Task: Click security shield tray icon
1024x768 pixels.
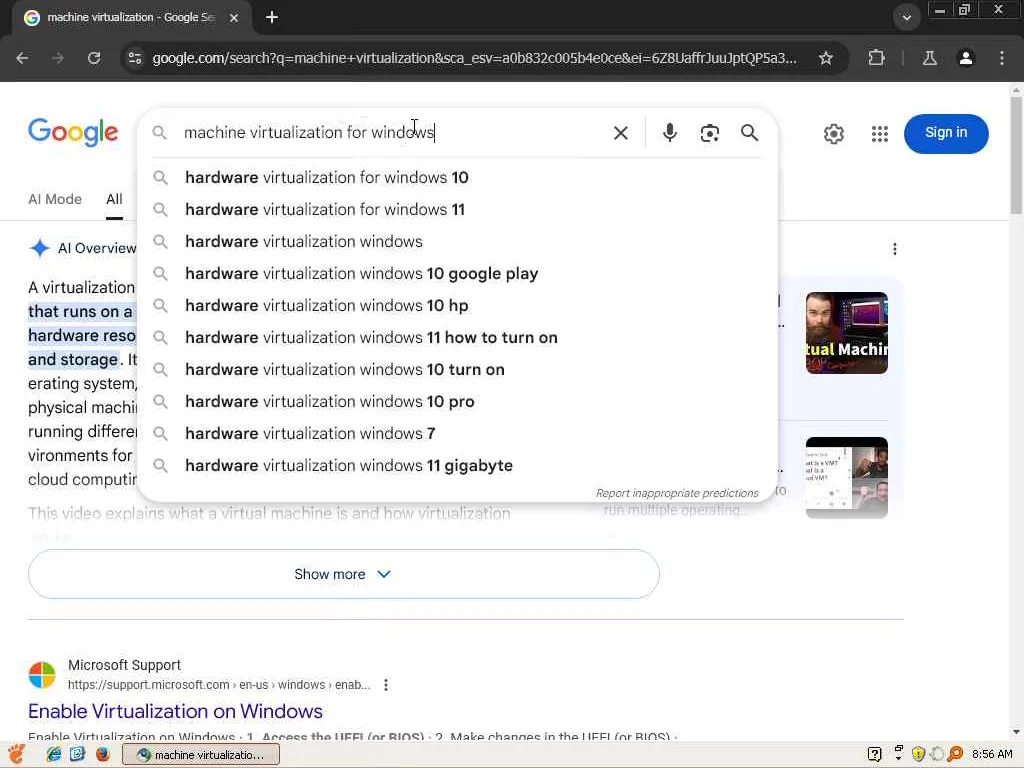Action: coord(918,754)
